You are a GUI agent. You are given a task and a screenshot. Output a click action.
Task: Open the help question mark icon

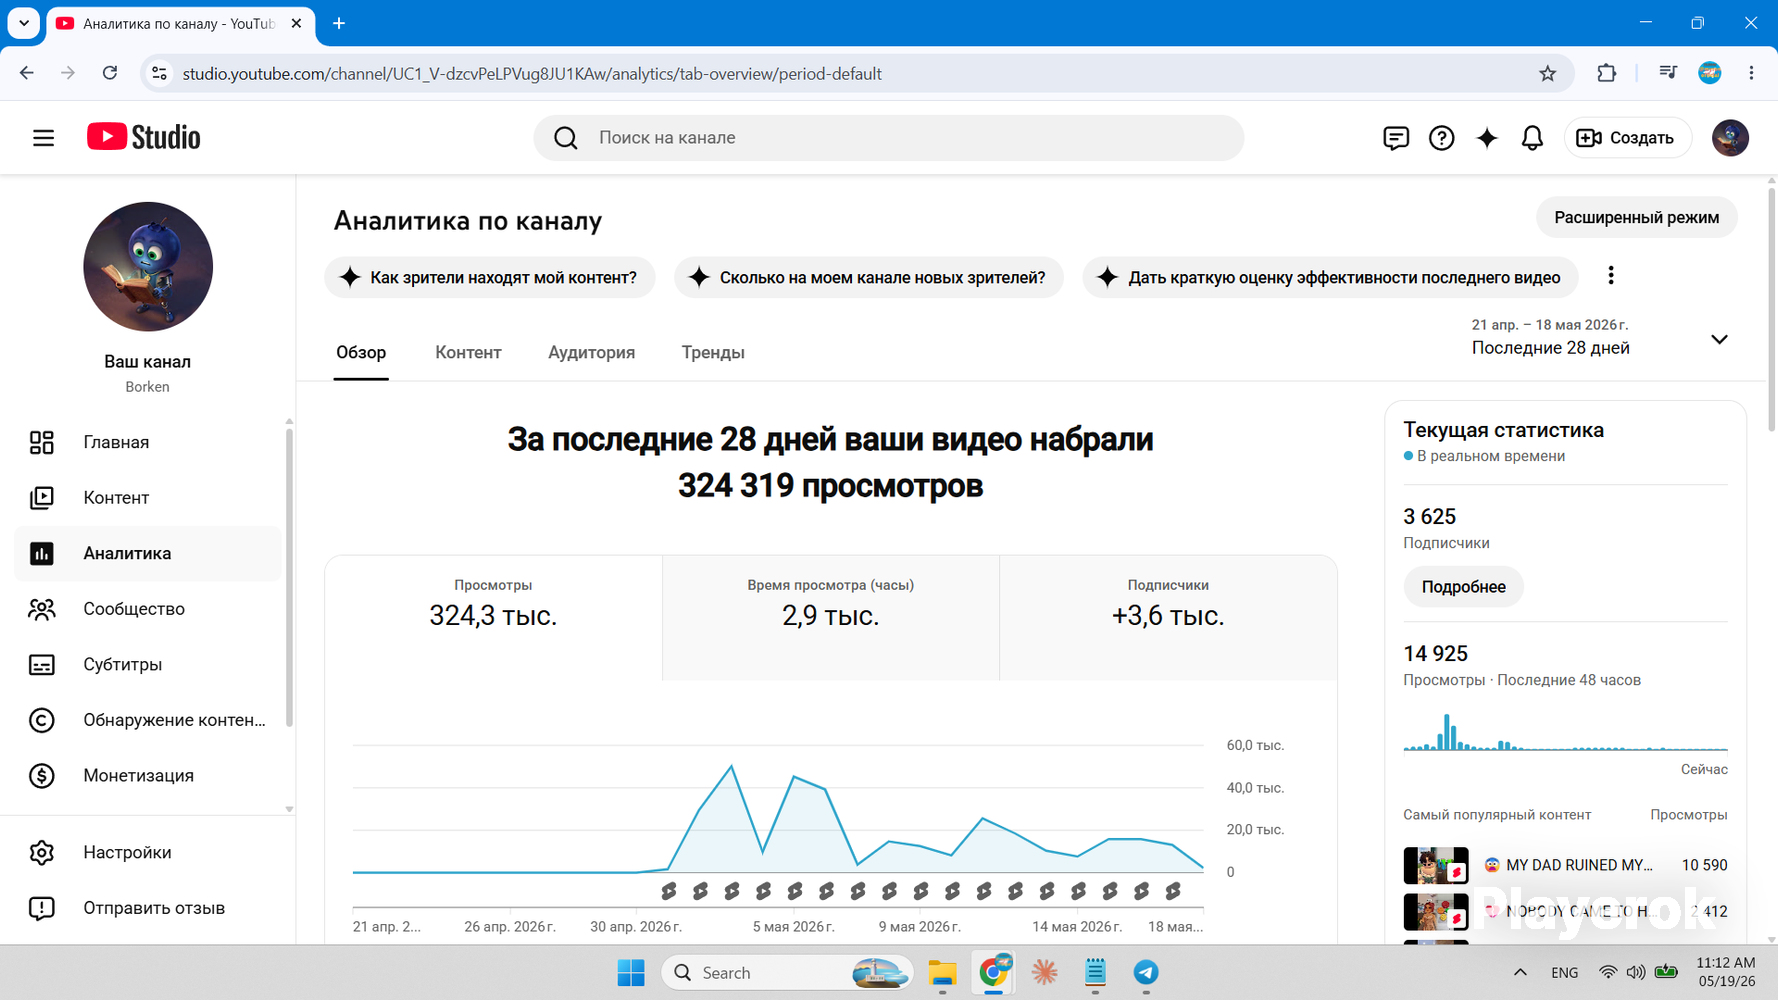[x=1441, y=138]
